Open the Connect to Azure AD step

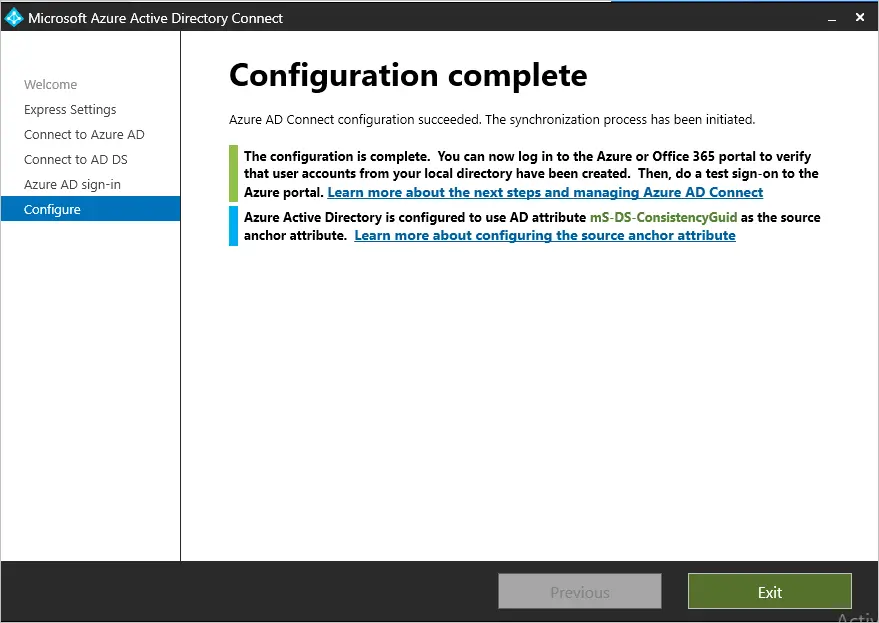point(84,135)
